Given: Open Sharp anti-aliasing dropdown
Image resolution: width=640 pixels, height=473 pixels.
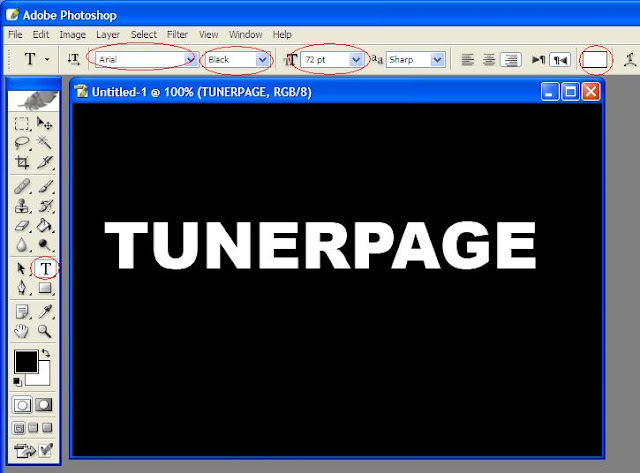Looking at the screenshot, I should point(438,60).
